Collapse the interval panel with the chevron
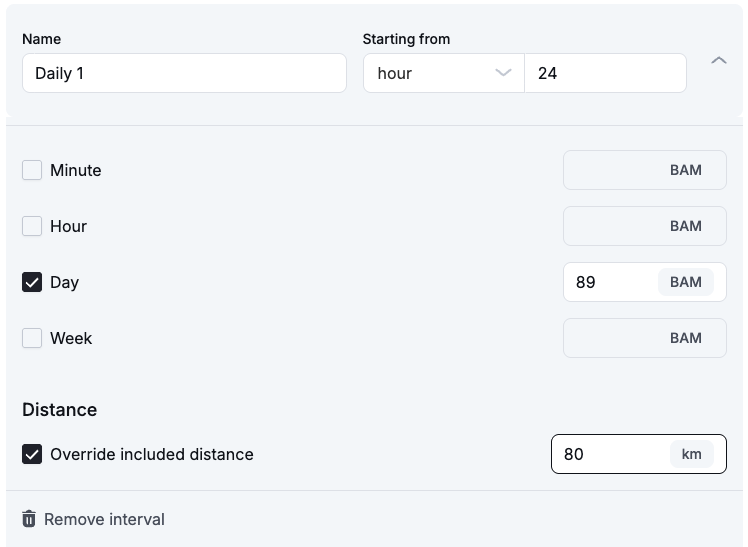The height and width of the screenshot is (547, 748). point(718,61)
